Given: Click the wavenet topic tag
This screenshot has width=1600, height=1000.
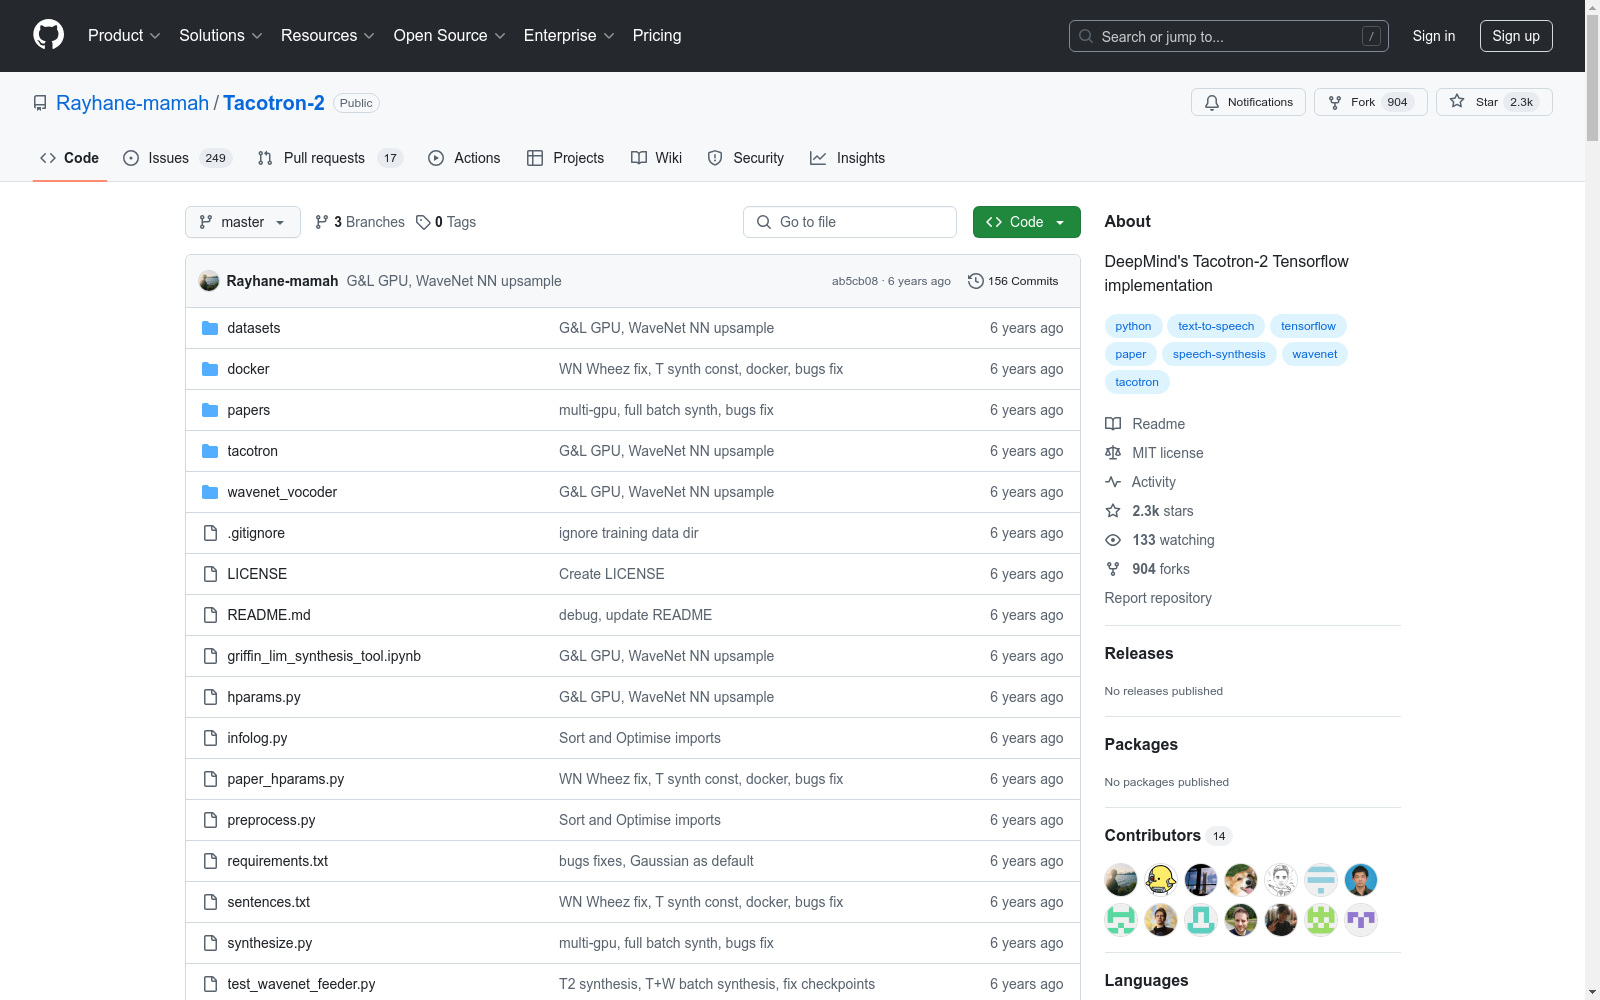Looking at the screenshot, I should (x=1314, y=354).
